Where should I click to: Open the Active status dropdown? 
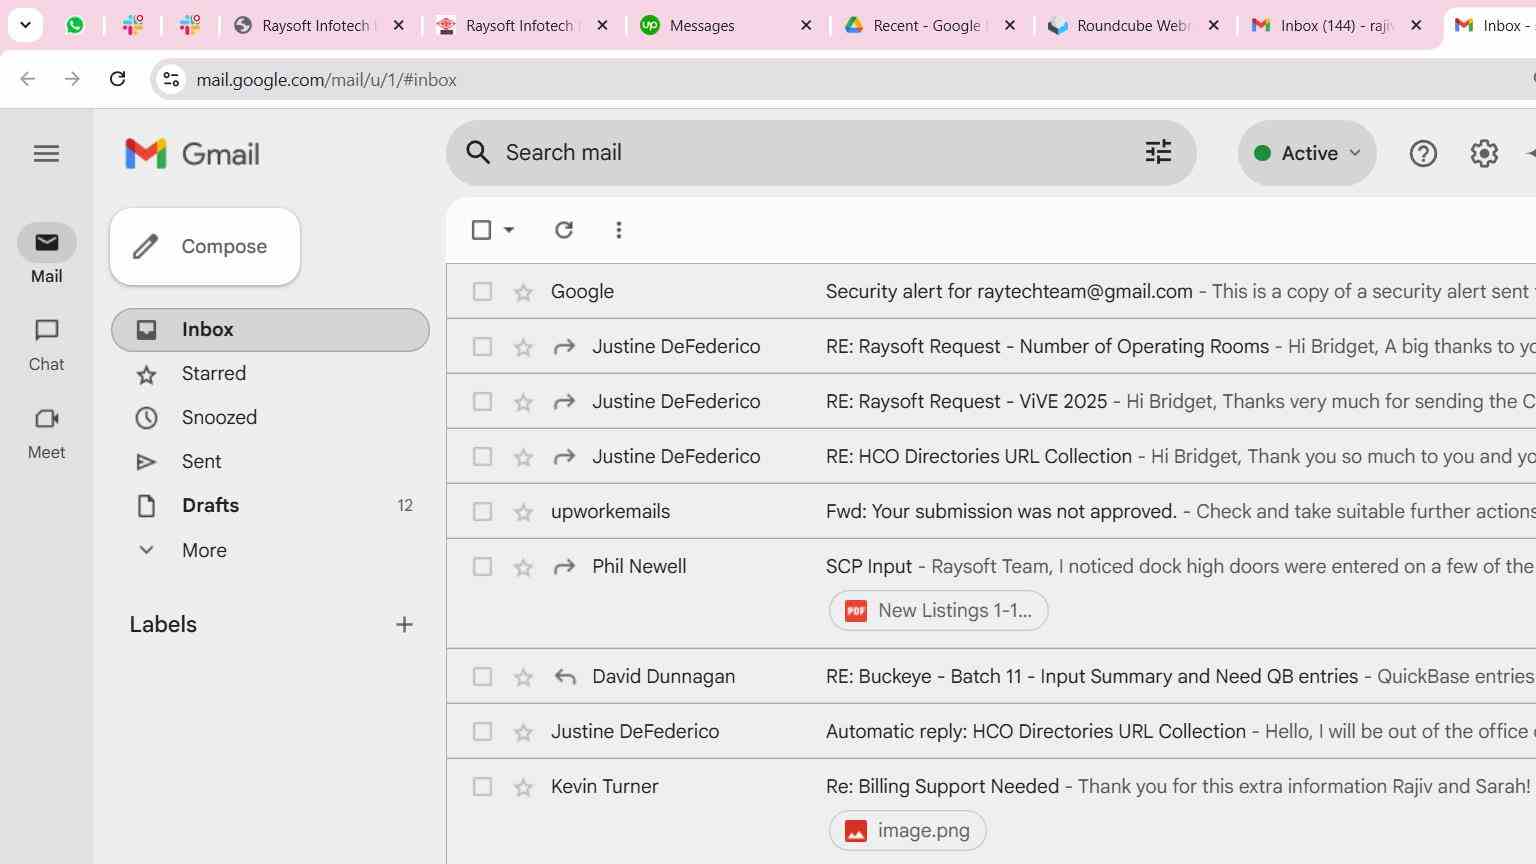(x=1307, y=153)
